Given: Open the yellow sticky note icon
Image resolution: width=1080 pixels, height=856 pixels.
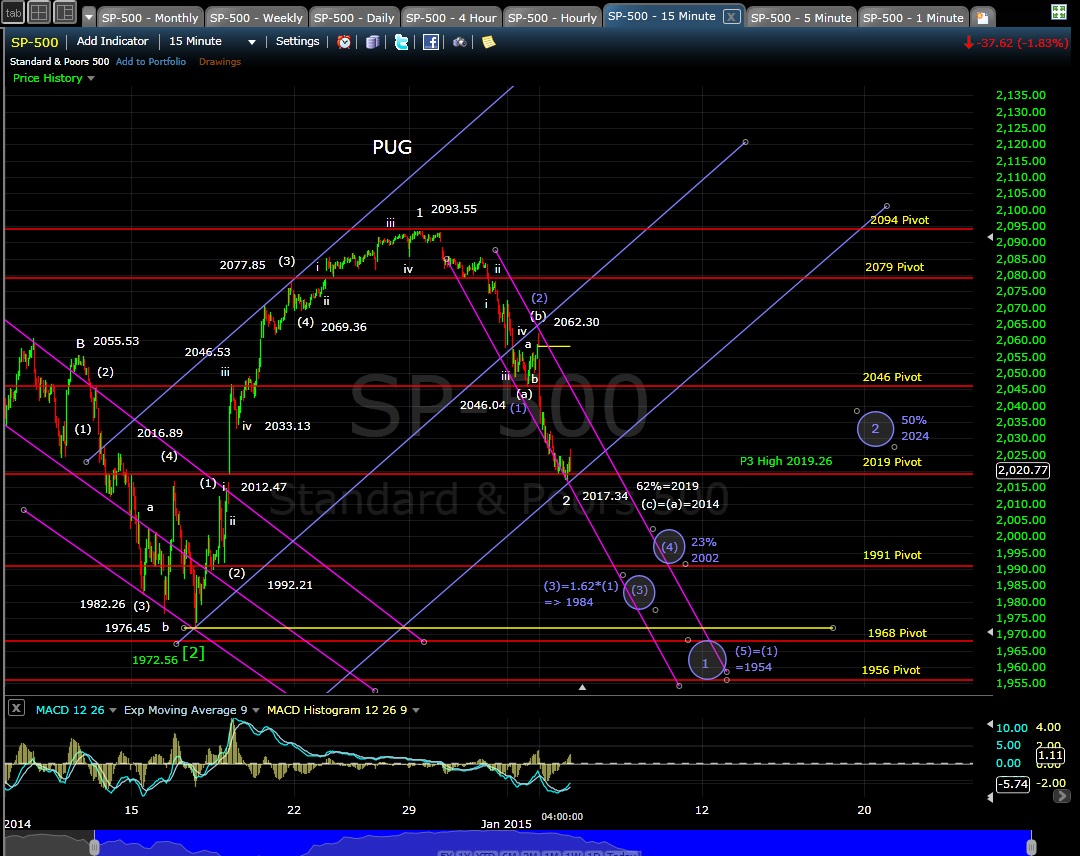Looking at the screenshot, I should (x=488, y=42).
